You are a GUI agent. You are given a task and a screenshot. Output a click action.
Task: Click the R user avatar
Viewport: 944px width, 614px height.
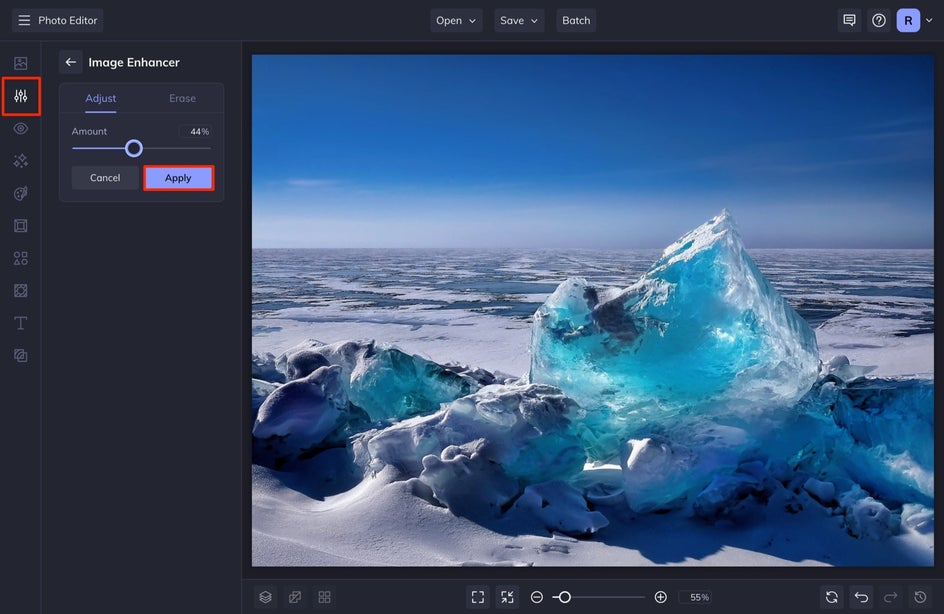pos(908,20)
